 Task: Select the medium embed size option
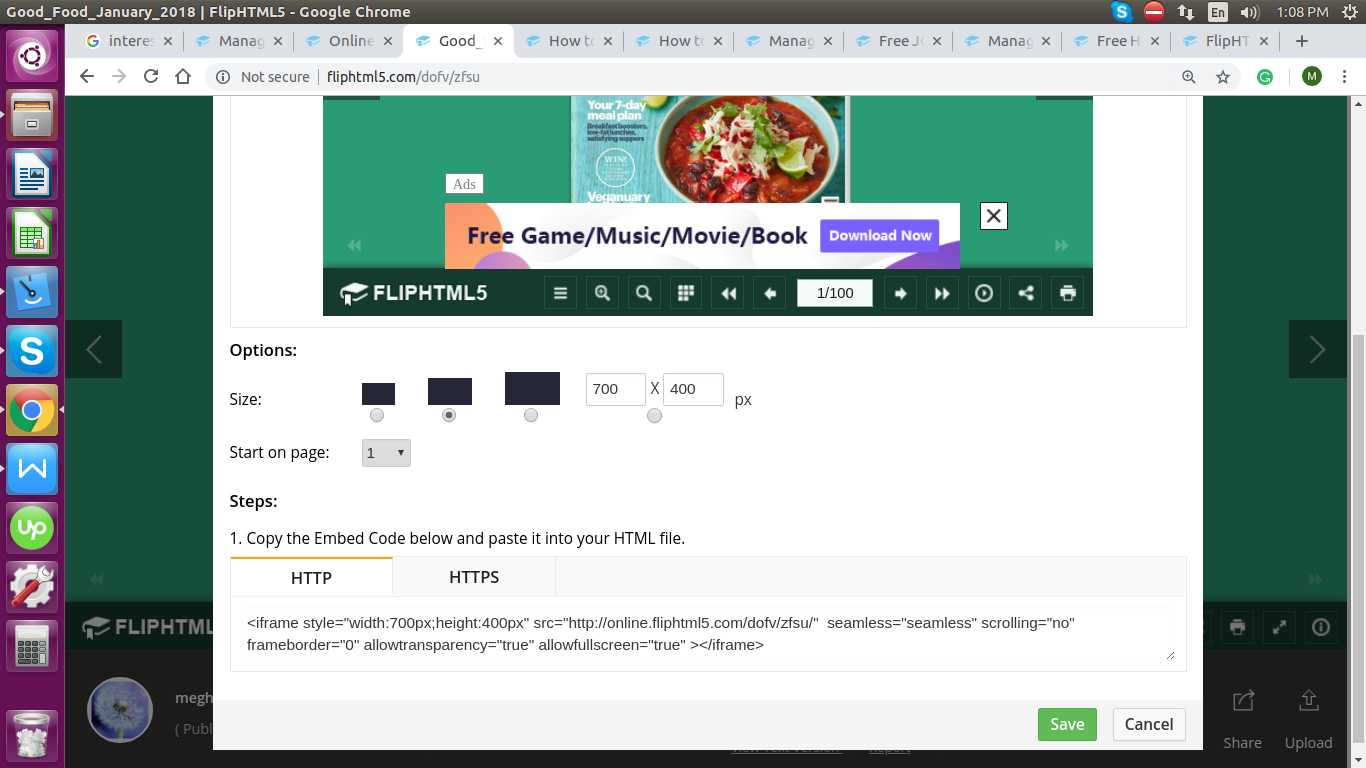click(x=449, y=415)
